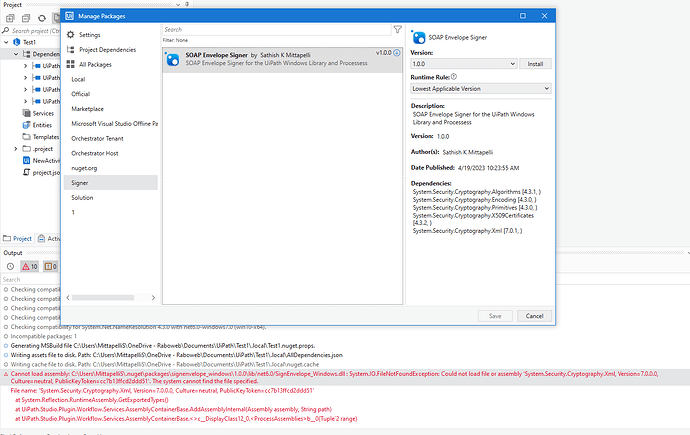Click the SOAP Envelope Signer detail icon
Image resolution: width=690 pixels, height=435 pixels.
[x=418, y=37]
